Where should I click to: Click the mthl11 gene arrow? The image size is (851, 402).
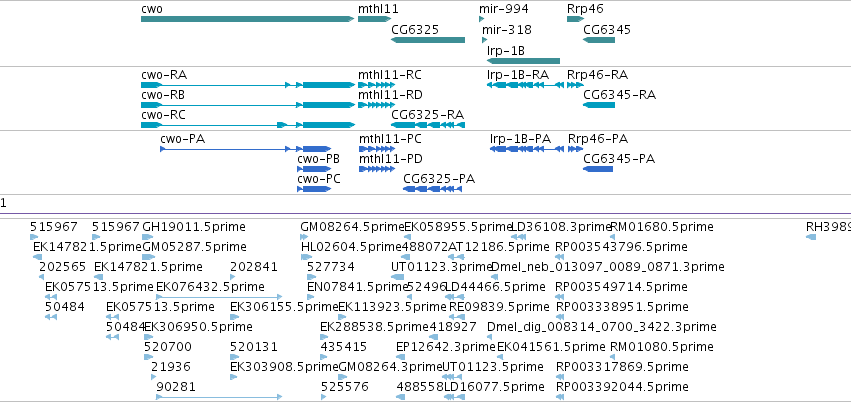pyautogui.click(x=372, y=19)
